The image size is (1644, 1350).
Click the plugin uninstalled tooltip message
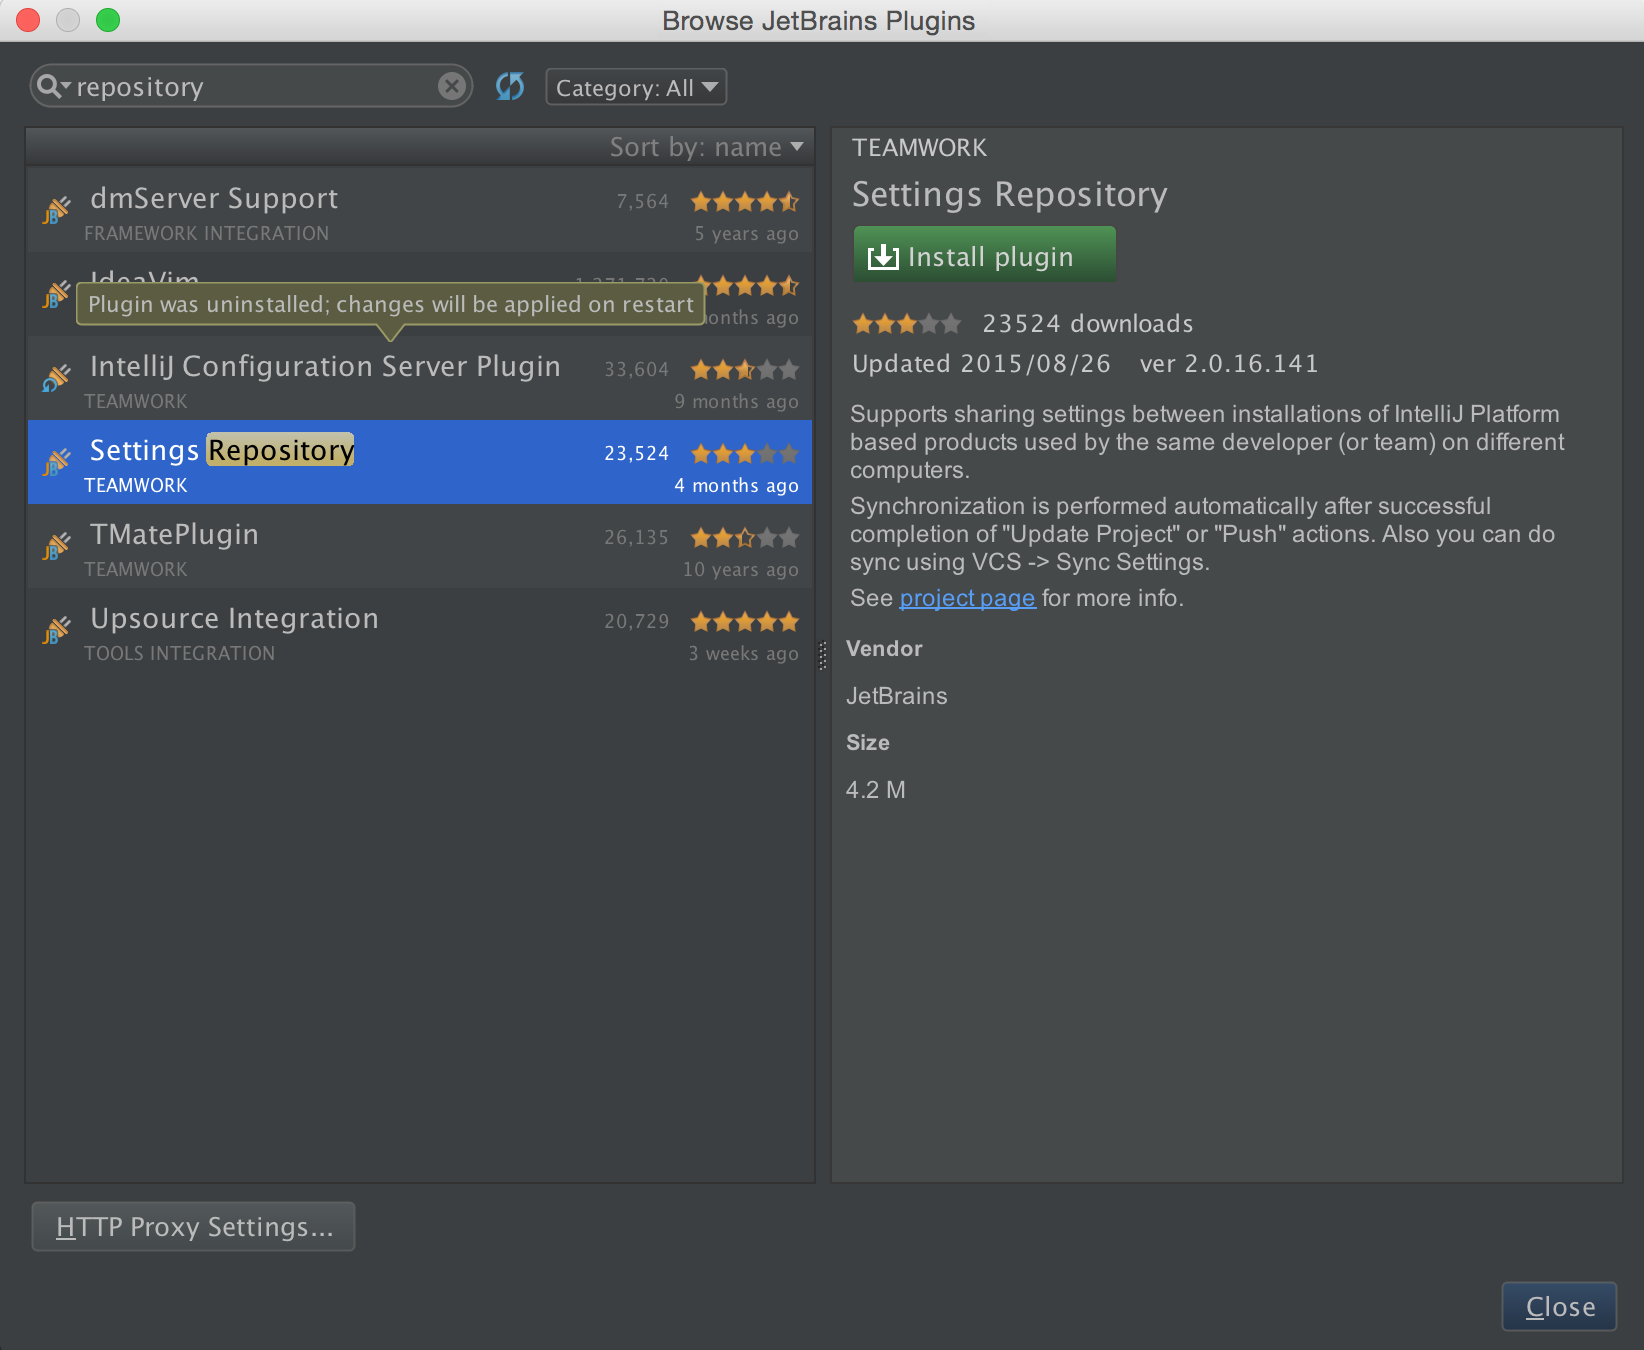391,304
